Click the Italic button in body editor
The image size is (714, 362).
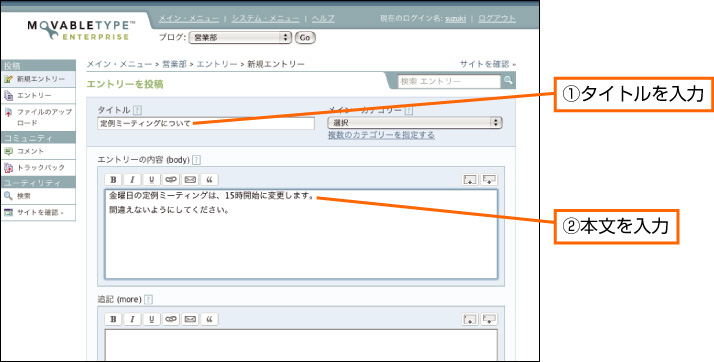132,179
